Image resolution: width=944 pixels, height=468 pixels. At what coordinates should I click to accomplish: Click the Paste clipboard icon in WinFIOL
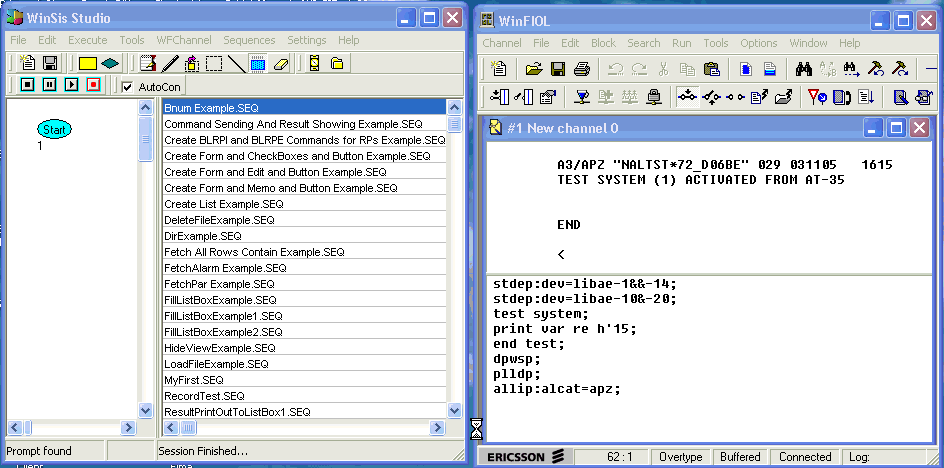point(712,69)
